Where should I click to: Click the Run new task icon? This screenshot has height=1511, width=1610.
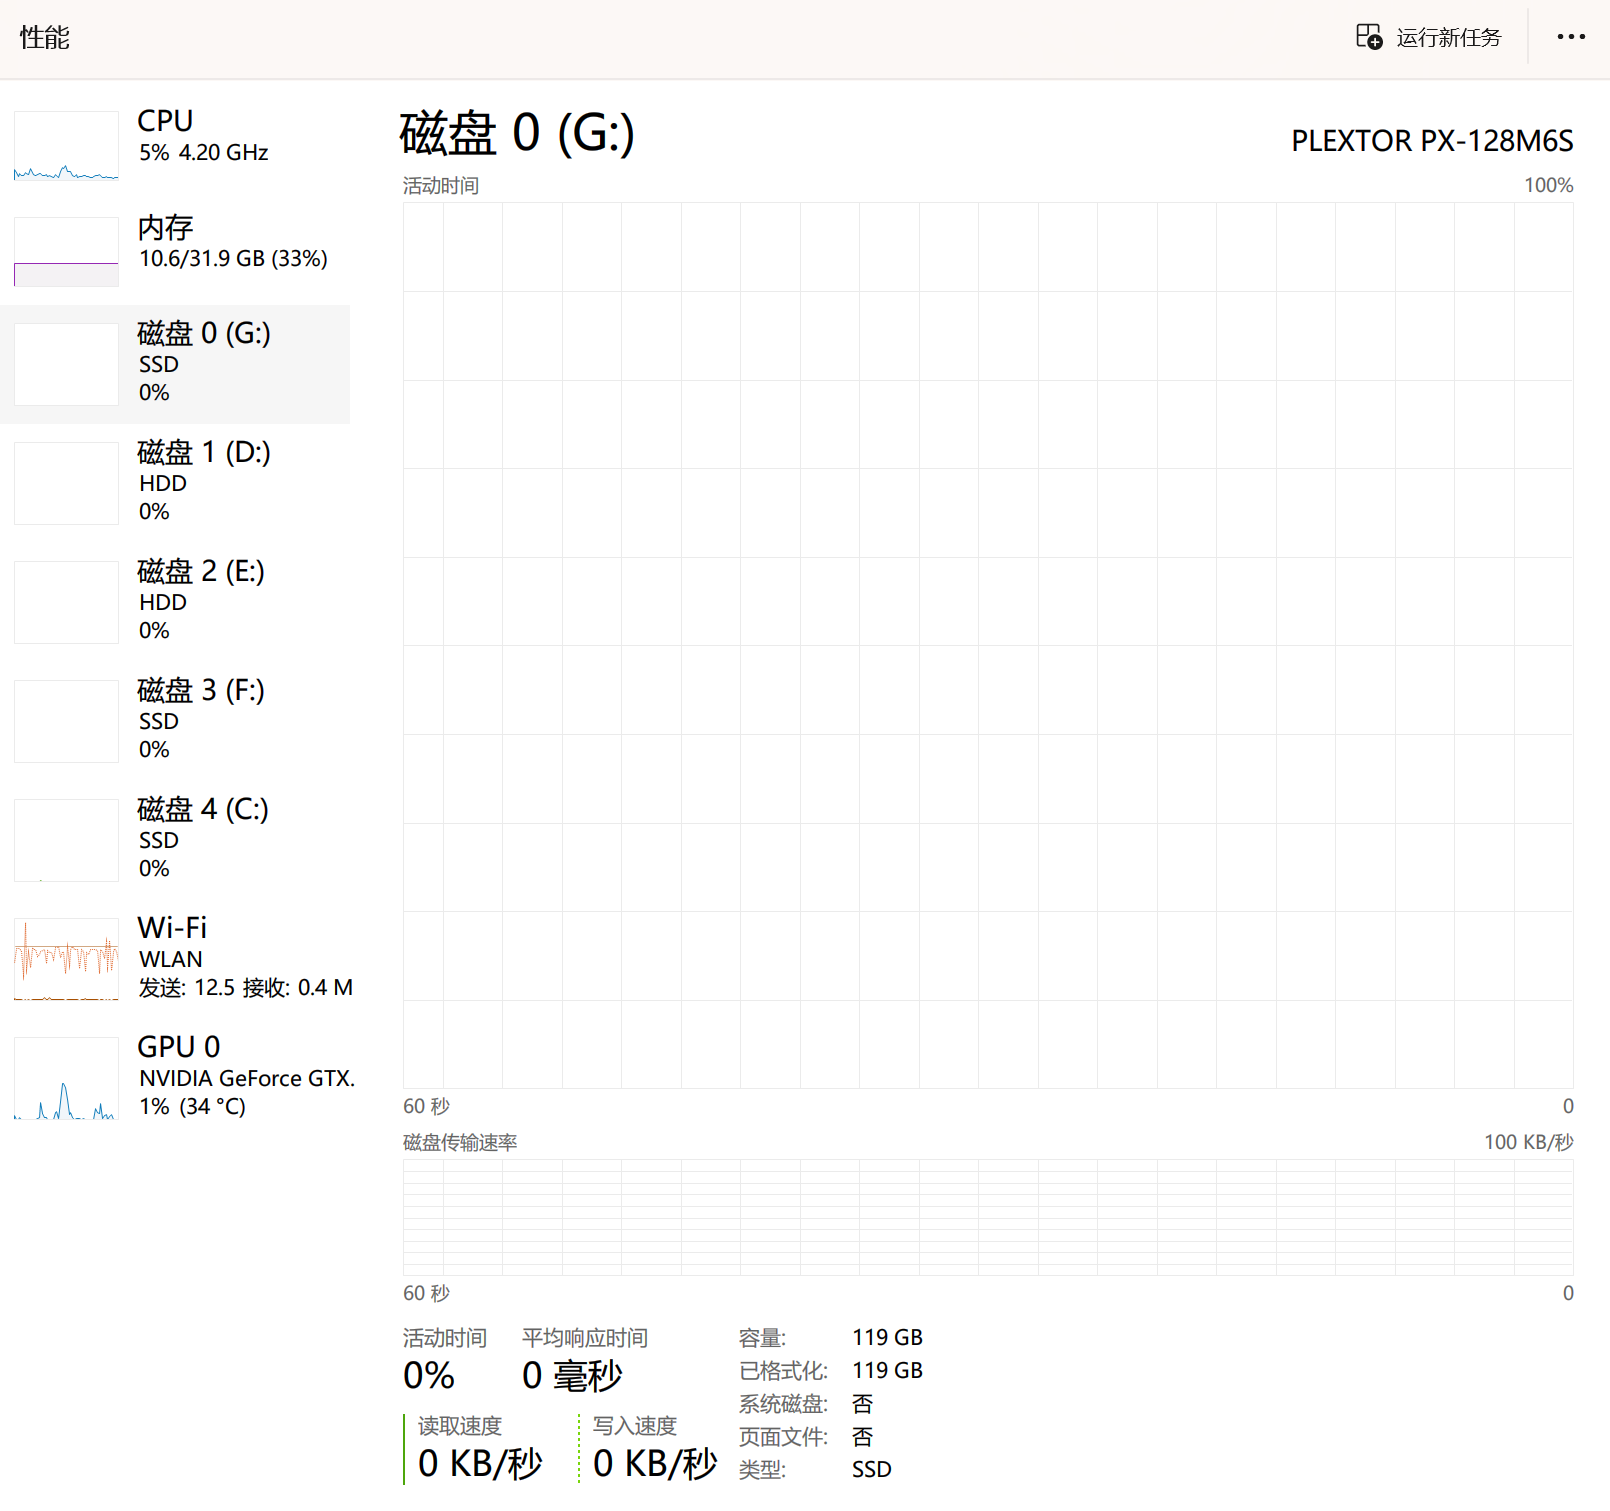pyautogui.click(x=1369, y=37)
